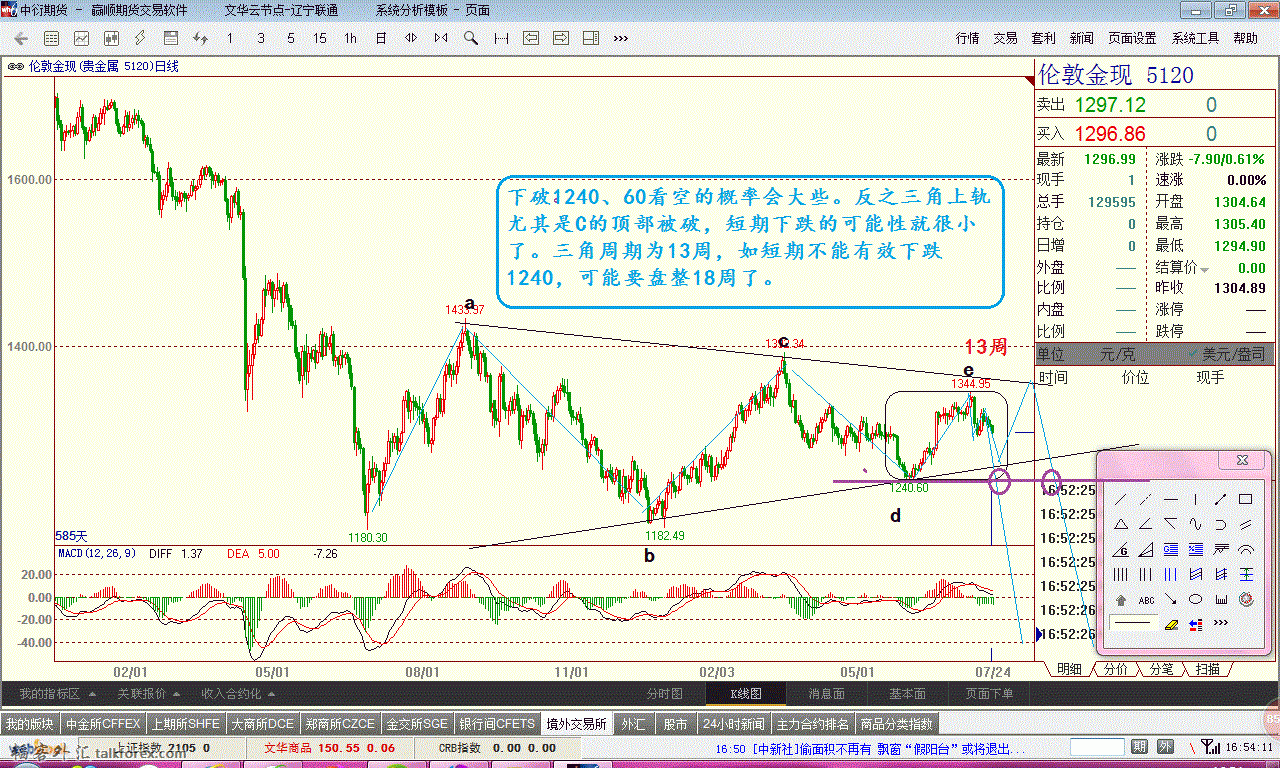Select the vertical line drawing tool

point(1196,499)
